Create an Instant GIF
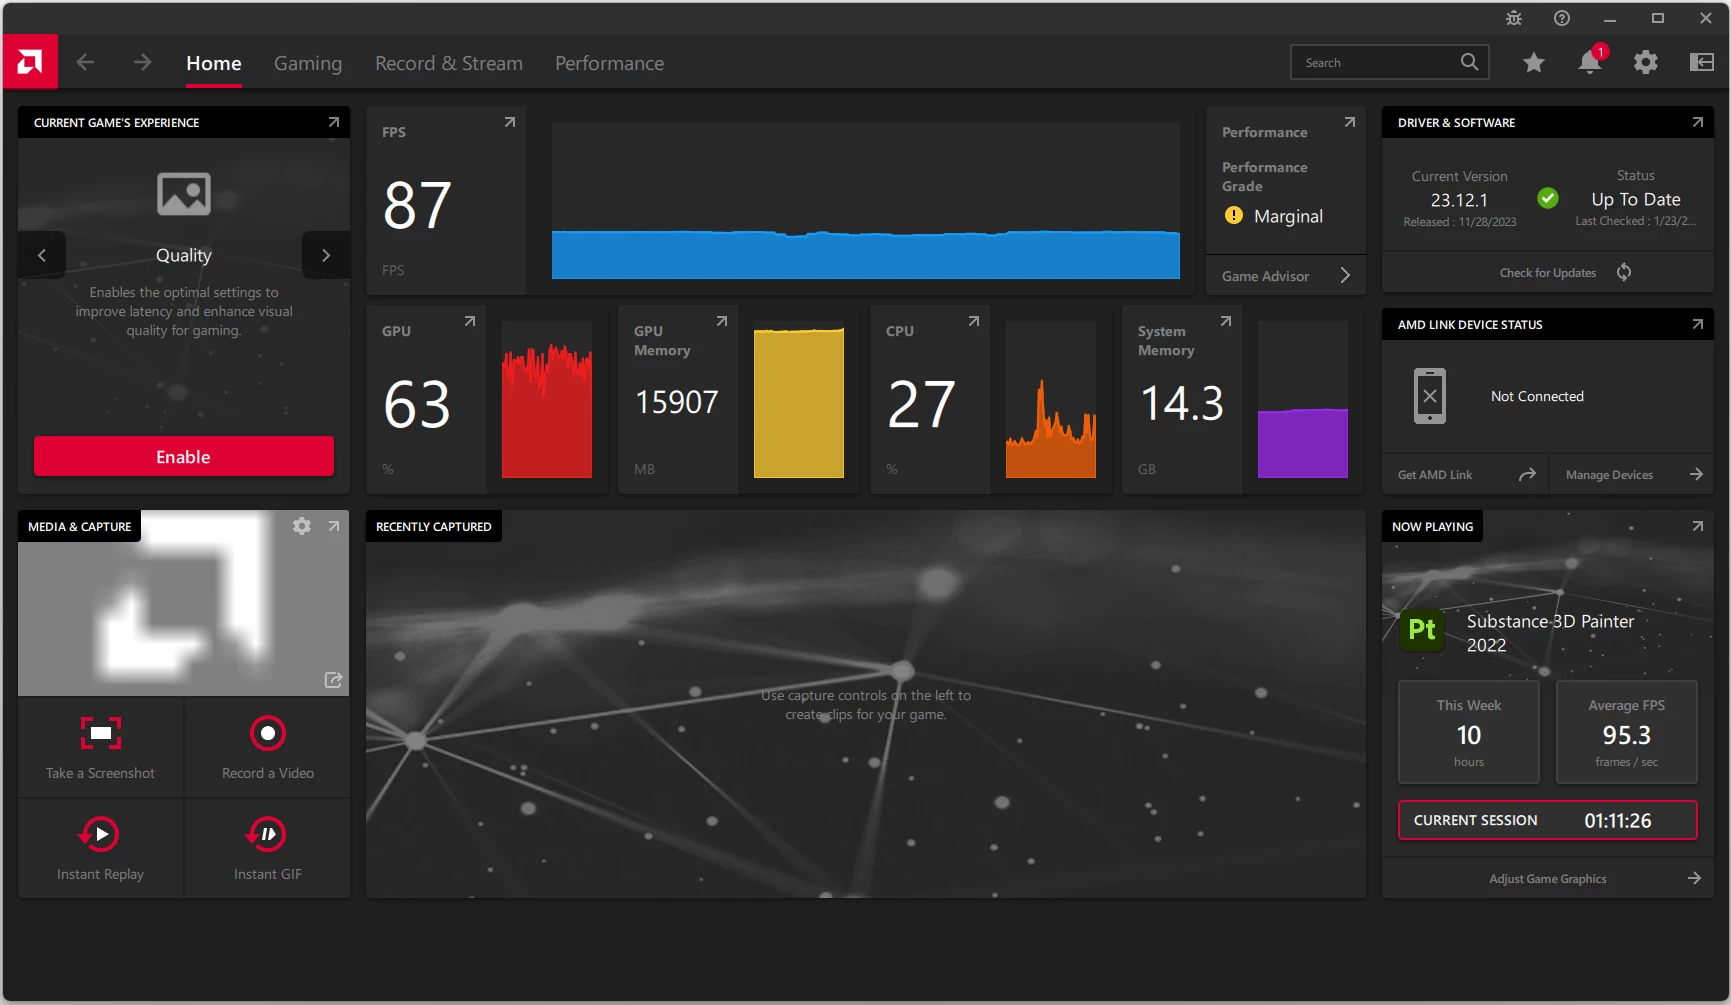1731x1005 pixels. pos(268,848)
